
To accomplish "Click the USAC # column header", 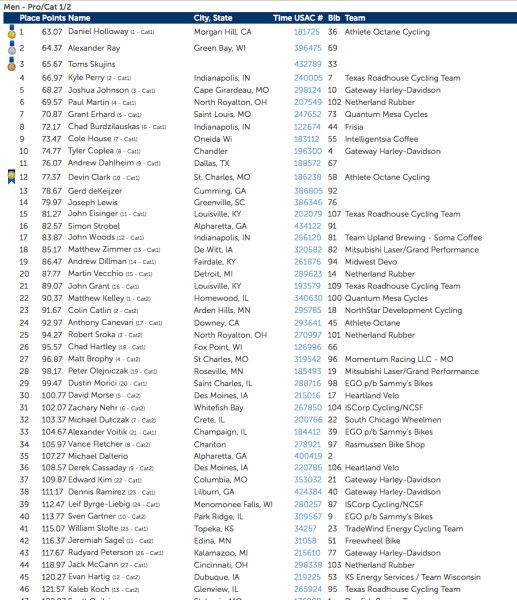I will (x=309, y=18).
